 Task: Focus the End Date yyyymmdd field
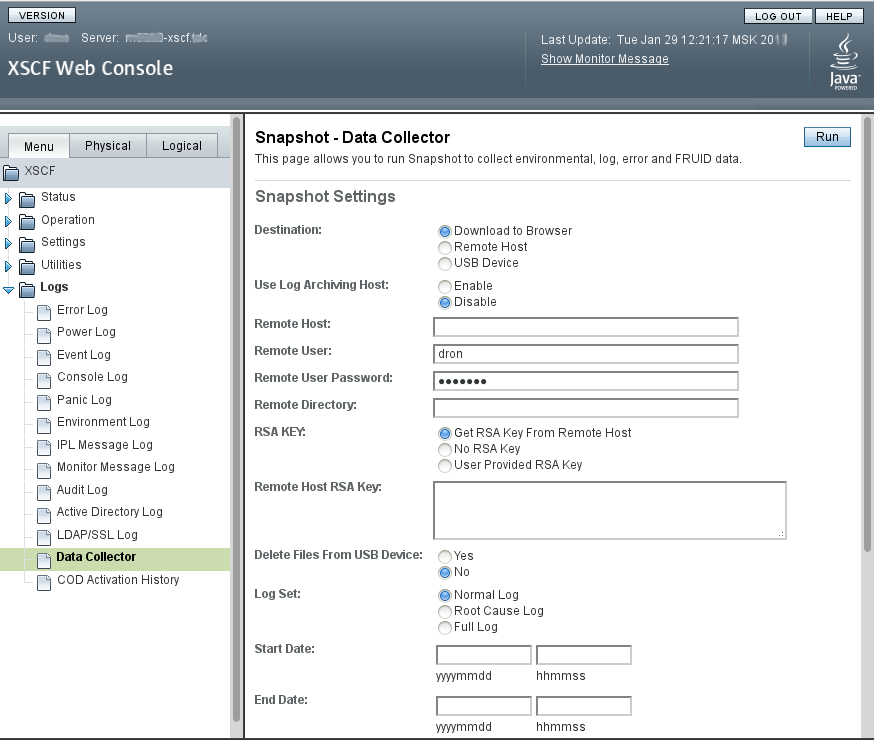484,706
